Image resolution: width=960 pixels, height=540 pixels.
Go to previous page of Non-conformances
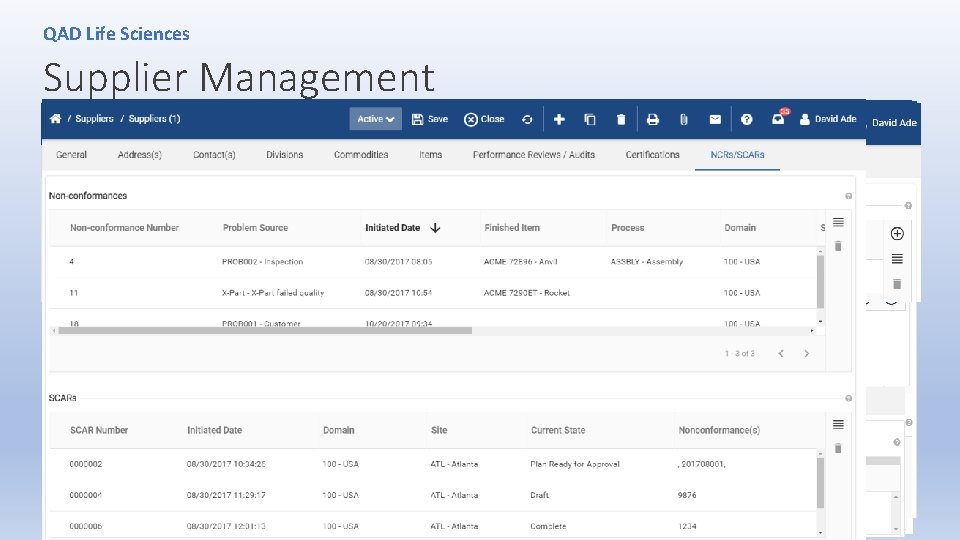click(x=781, y=354)
